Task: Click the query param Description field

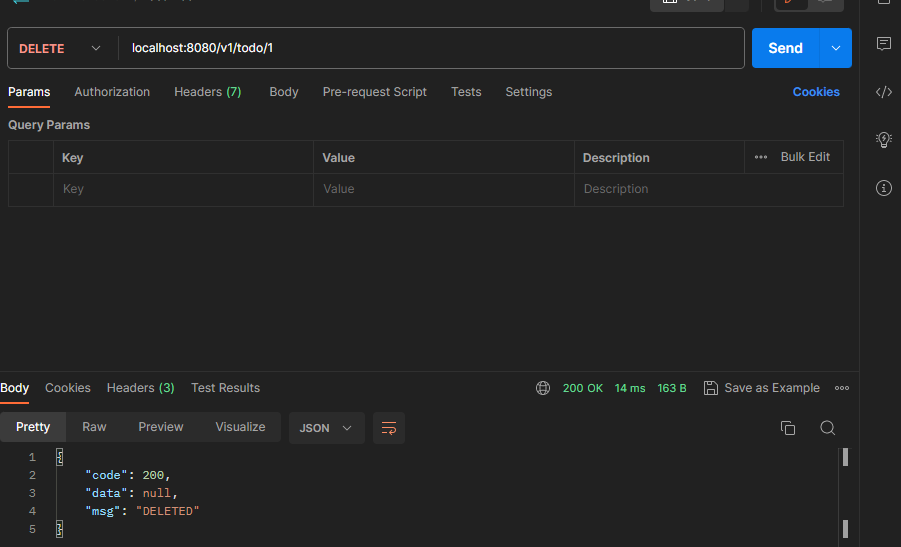Action: tap(709, 190)
